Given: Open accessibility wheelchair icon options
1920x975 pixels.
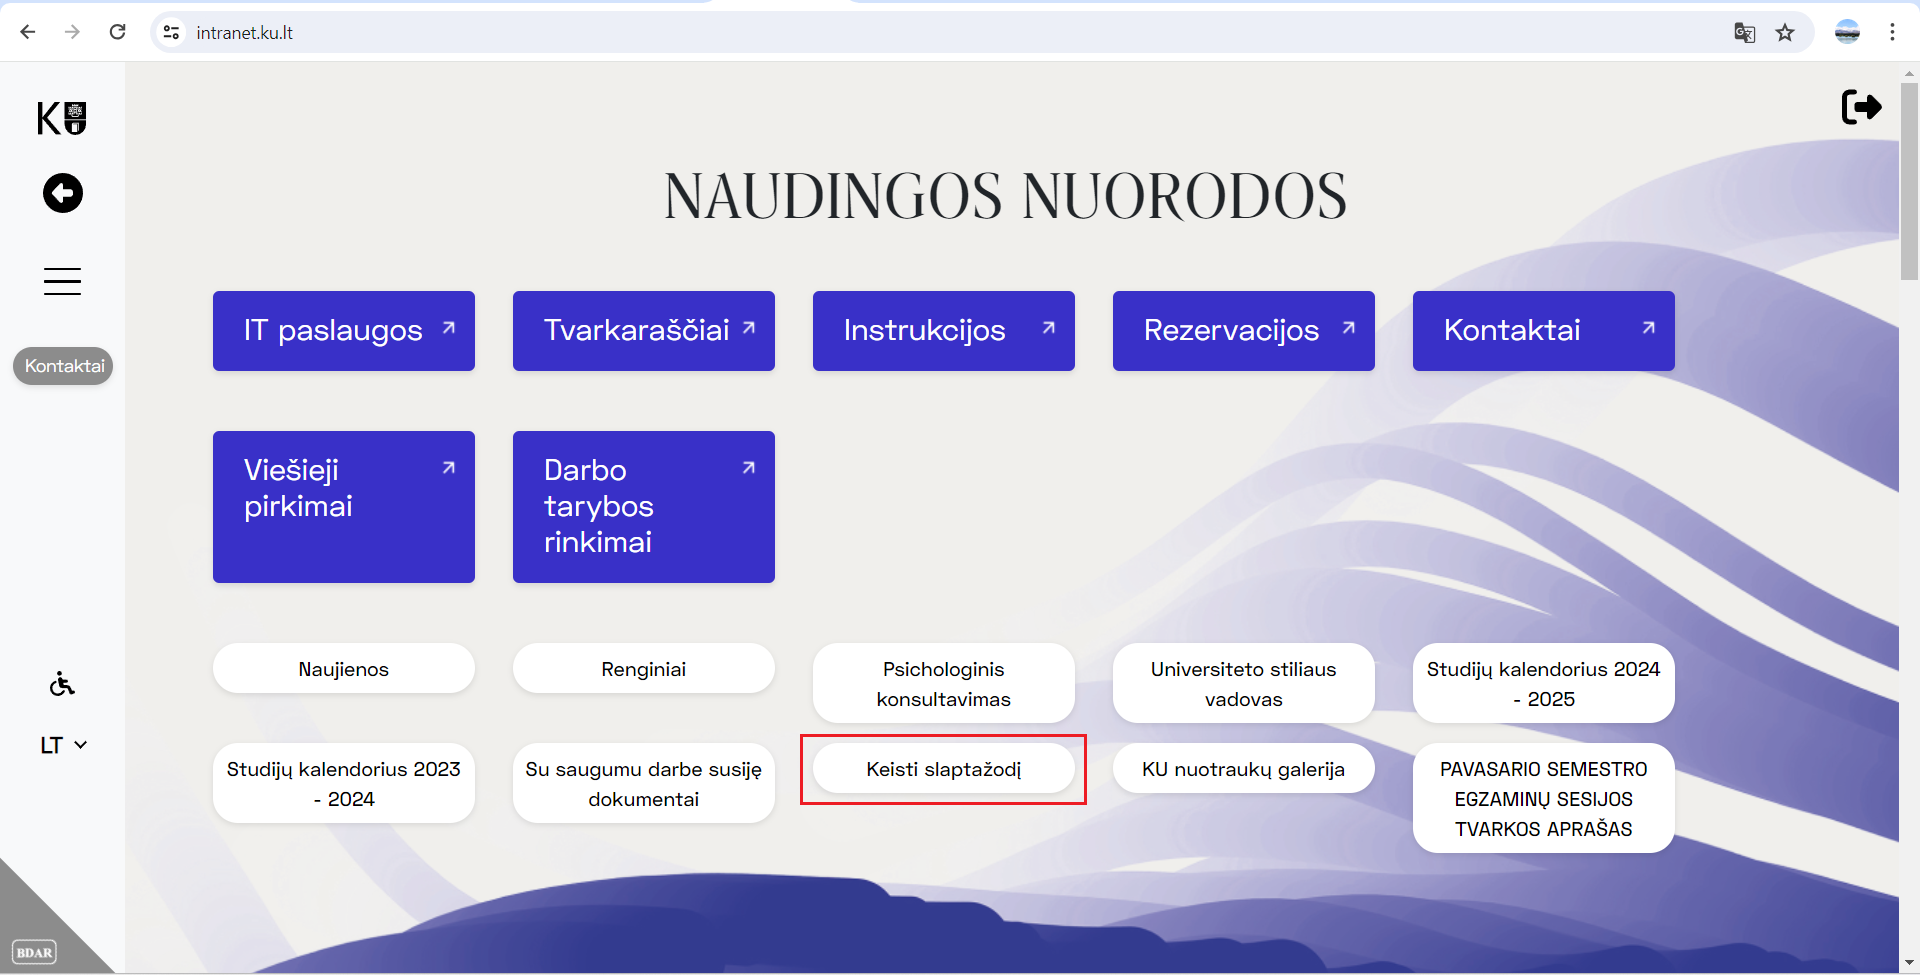Looking at the screenshot, I should [62, 684].
